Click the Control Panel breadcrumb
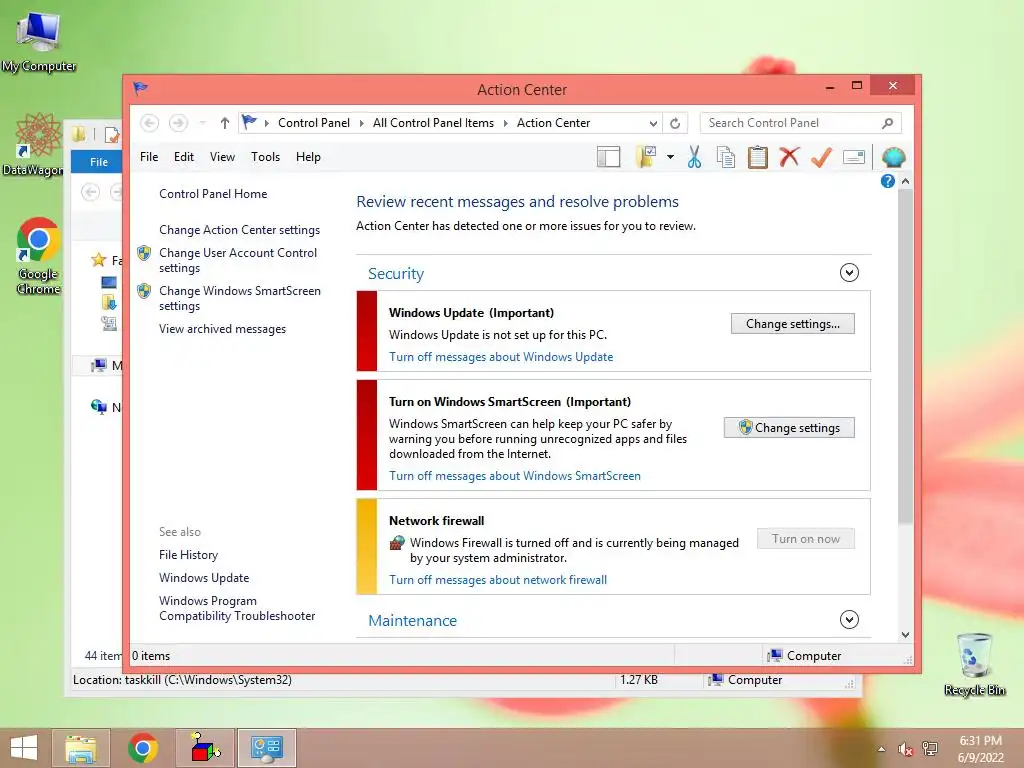Image resolution: width=1024 pixels, height=768 pixels. tap(313, 123)
